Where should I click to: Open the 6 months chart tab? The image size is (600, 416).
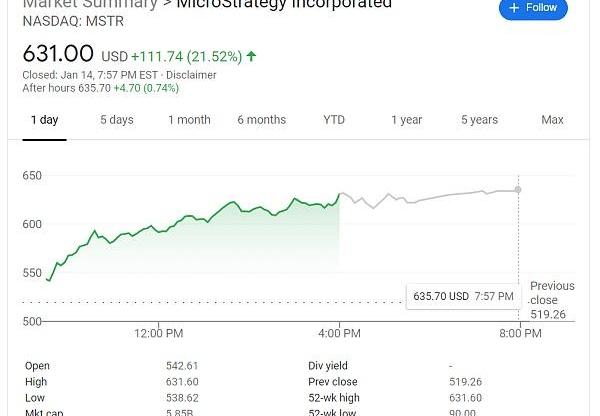tap(261, 120)
